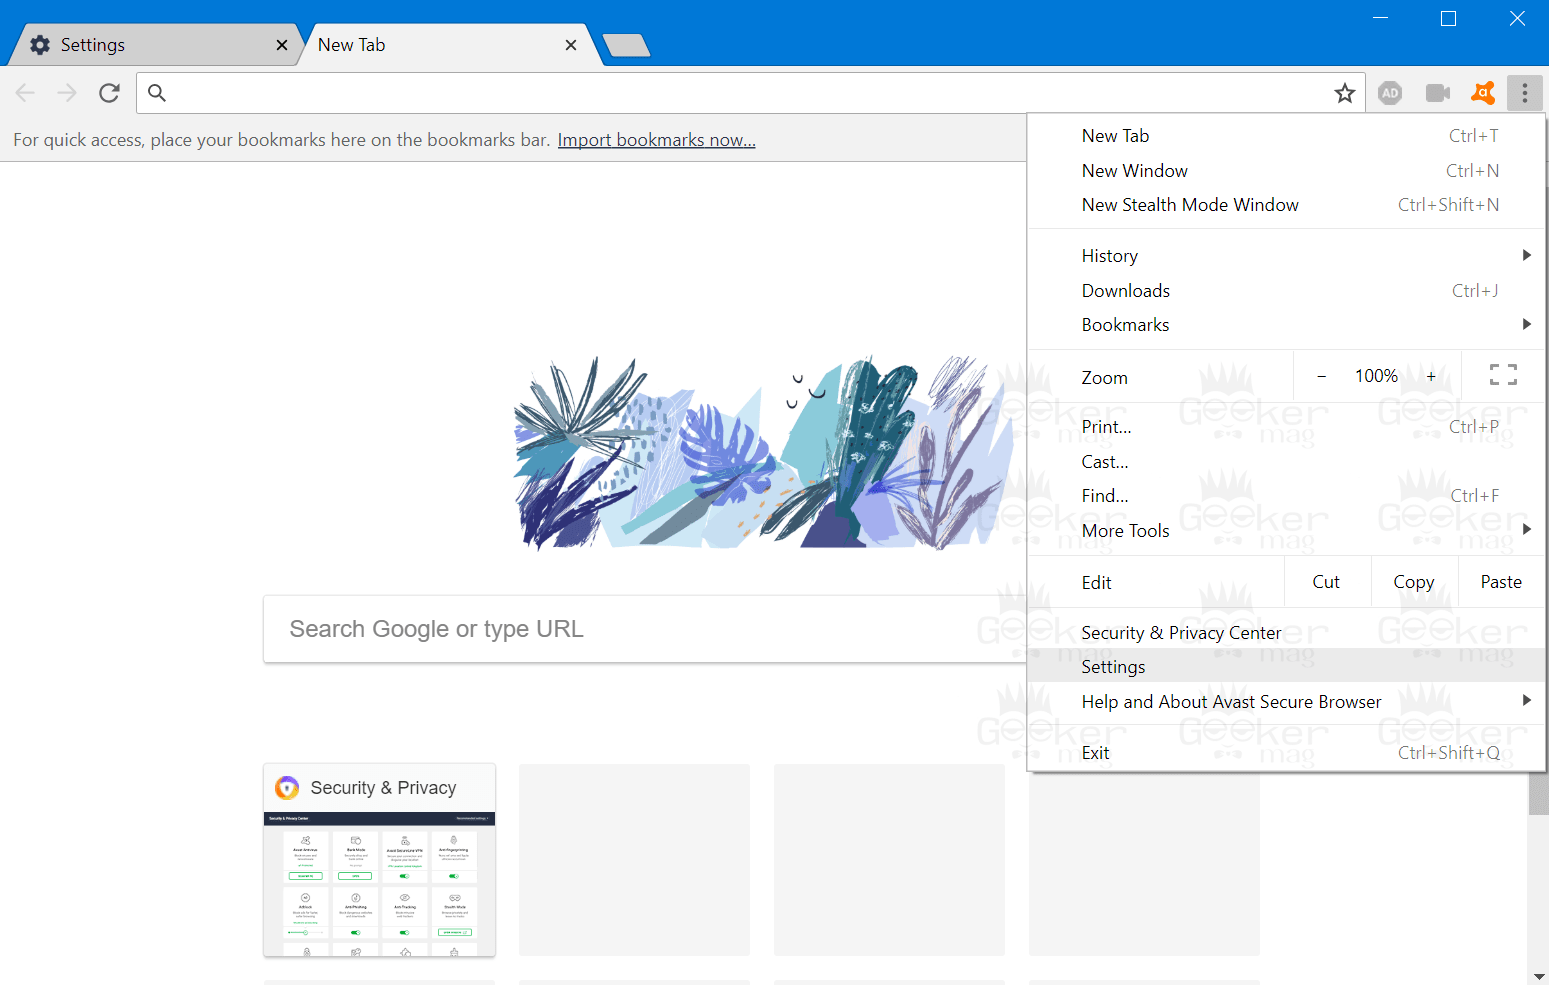Choose Print... from the menu
This screenshot has height=985, width=1549.
pyautogui.click(x=1286, y=427)
